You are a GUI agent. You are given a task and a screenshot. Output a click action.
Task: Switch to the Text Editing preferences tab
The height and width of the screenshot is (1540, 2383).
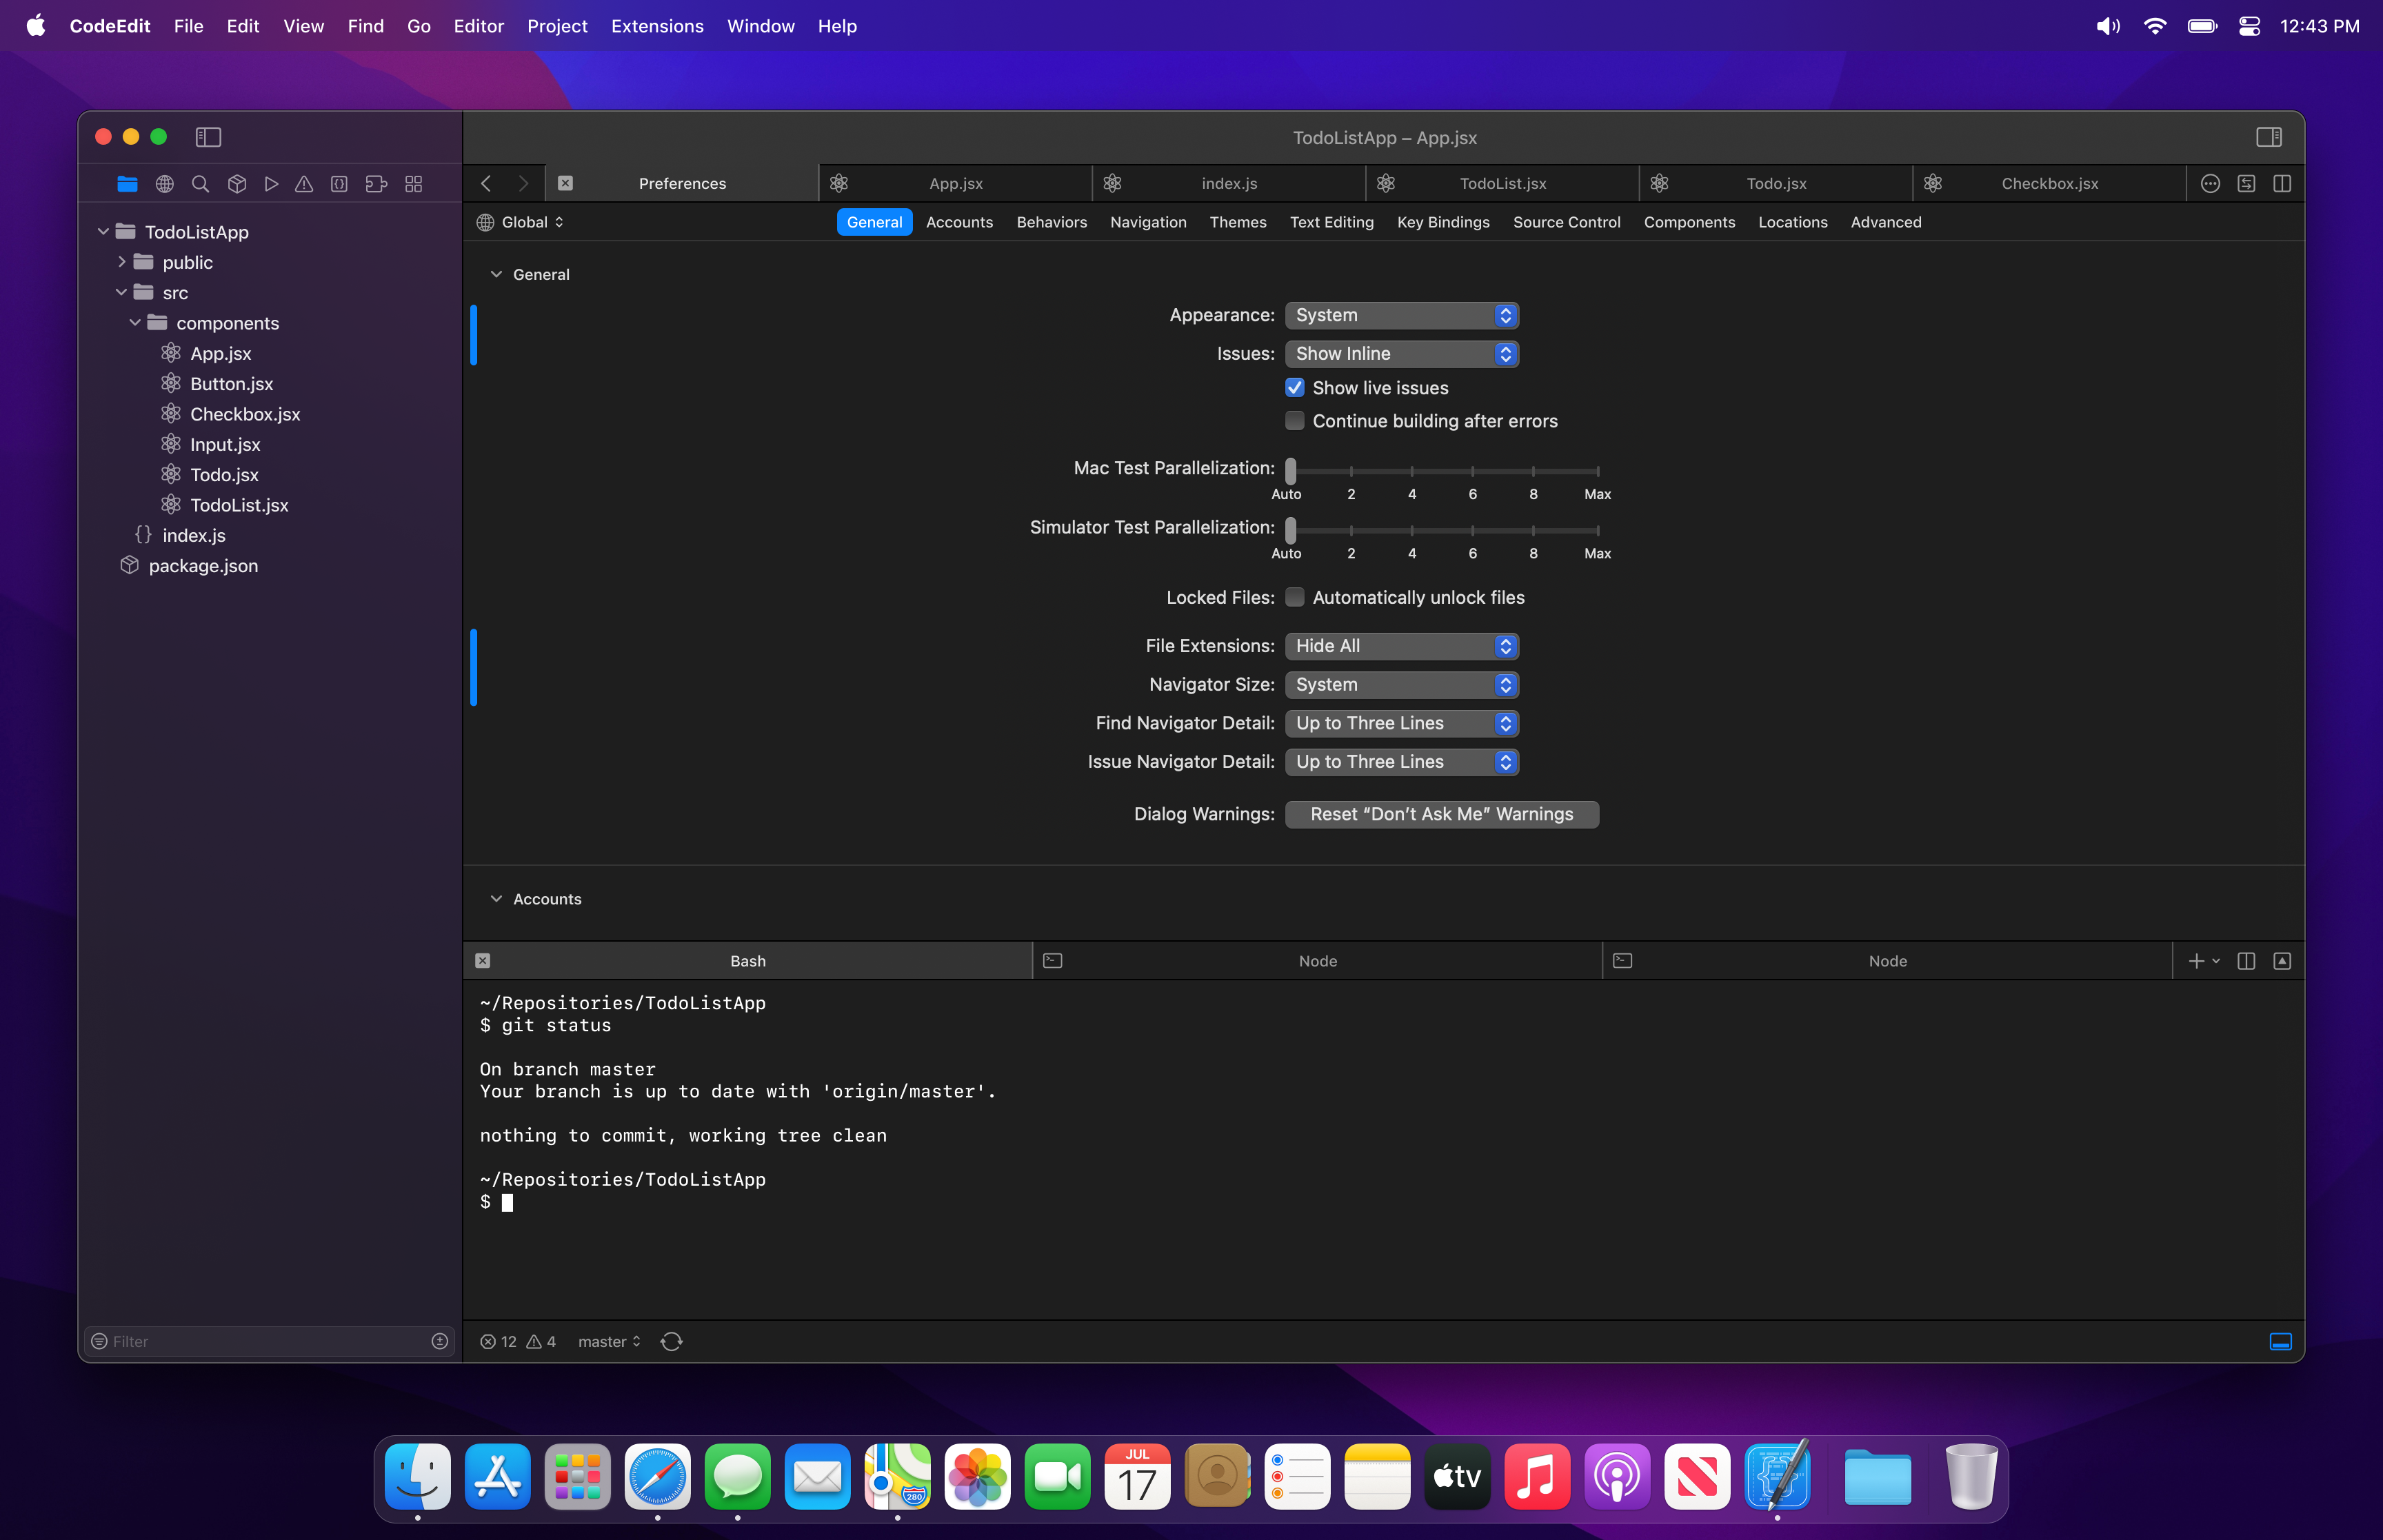click(x=1331, y=222)
